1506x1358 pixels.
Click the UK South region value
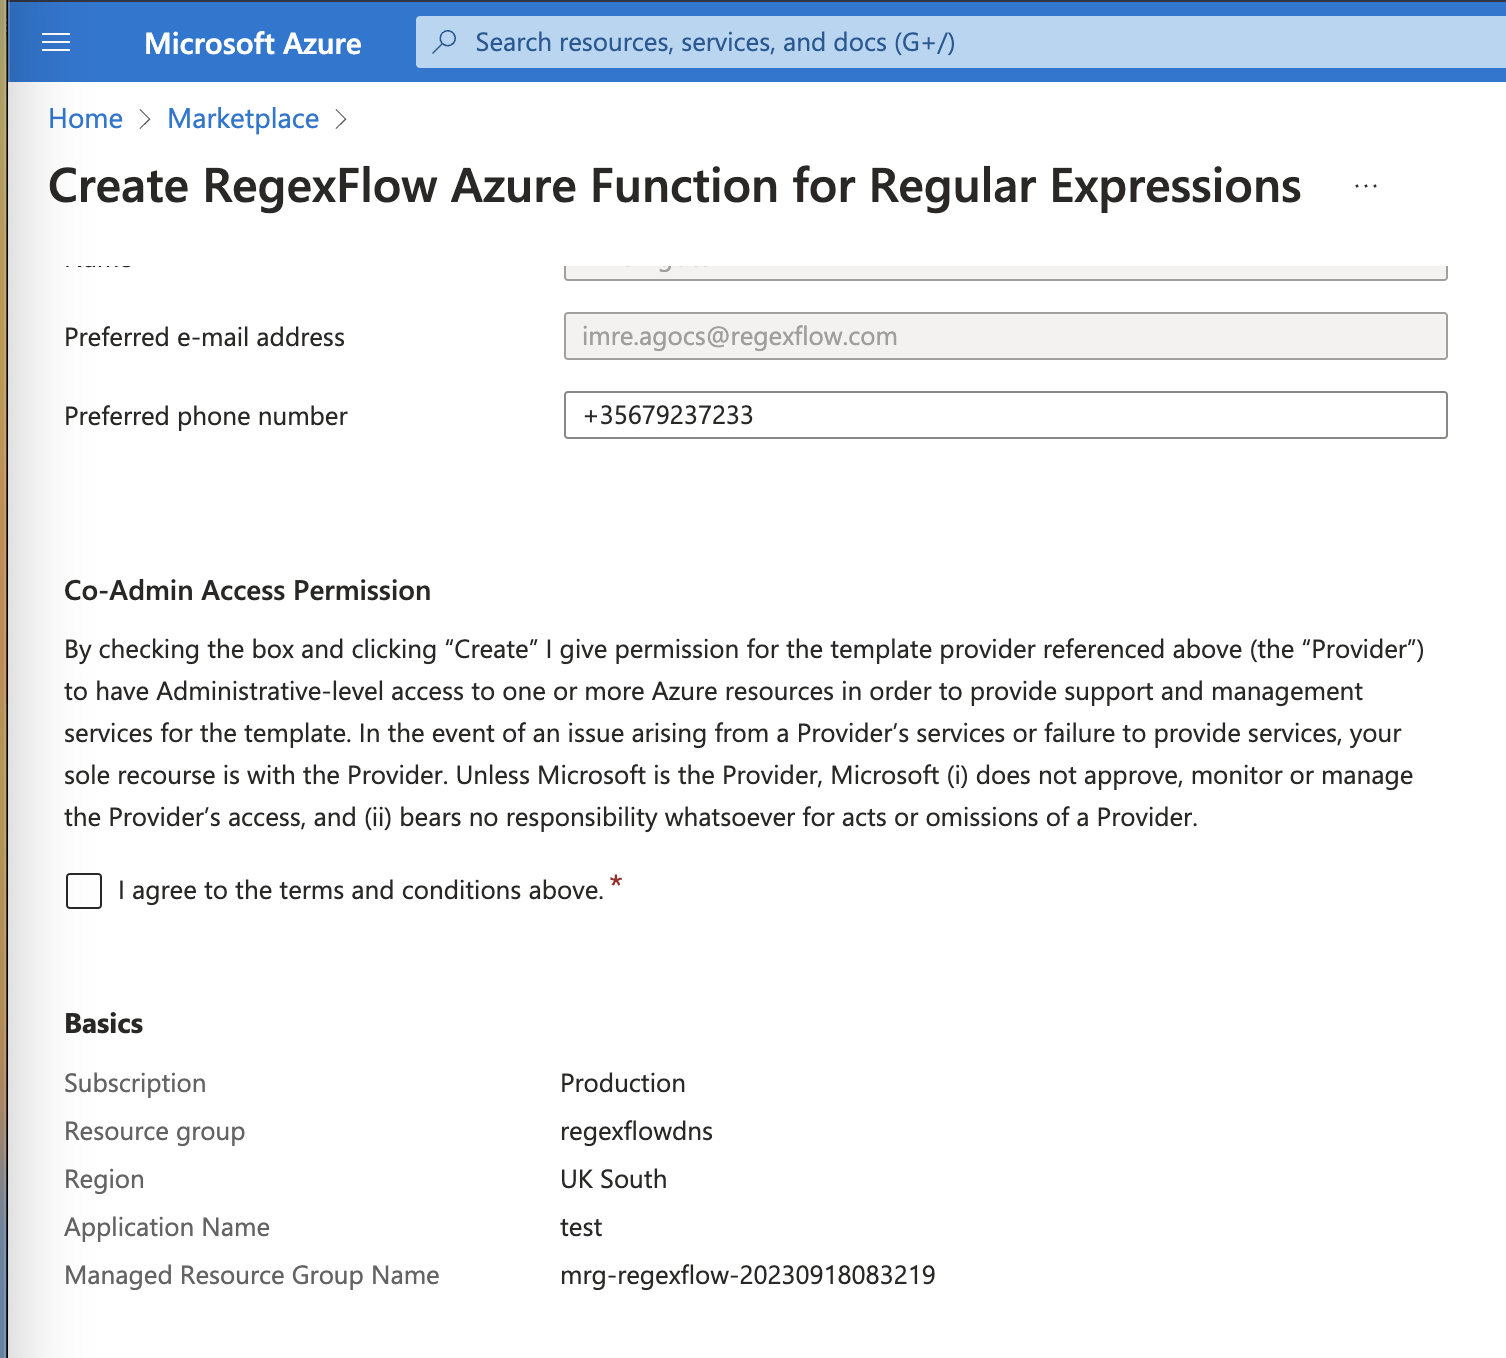pos(613,1179)
